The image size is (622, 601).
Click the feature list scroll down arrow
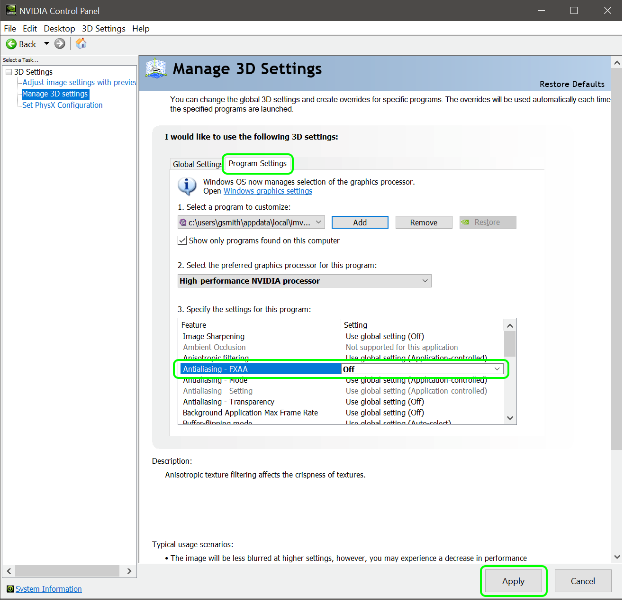510,418
